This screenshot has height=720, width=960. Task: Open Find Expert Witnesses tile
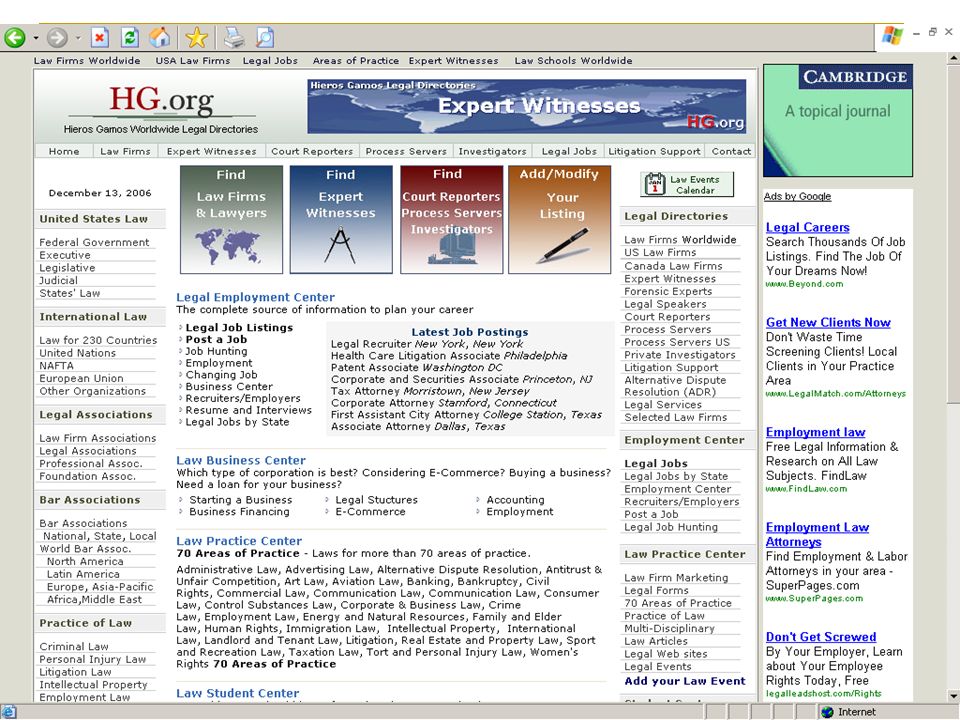(x=341, y=219)
